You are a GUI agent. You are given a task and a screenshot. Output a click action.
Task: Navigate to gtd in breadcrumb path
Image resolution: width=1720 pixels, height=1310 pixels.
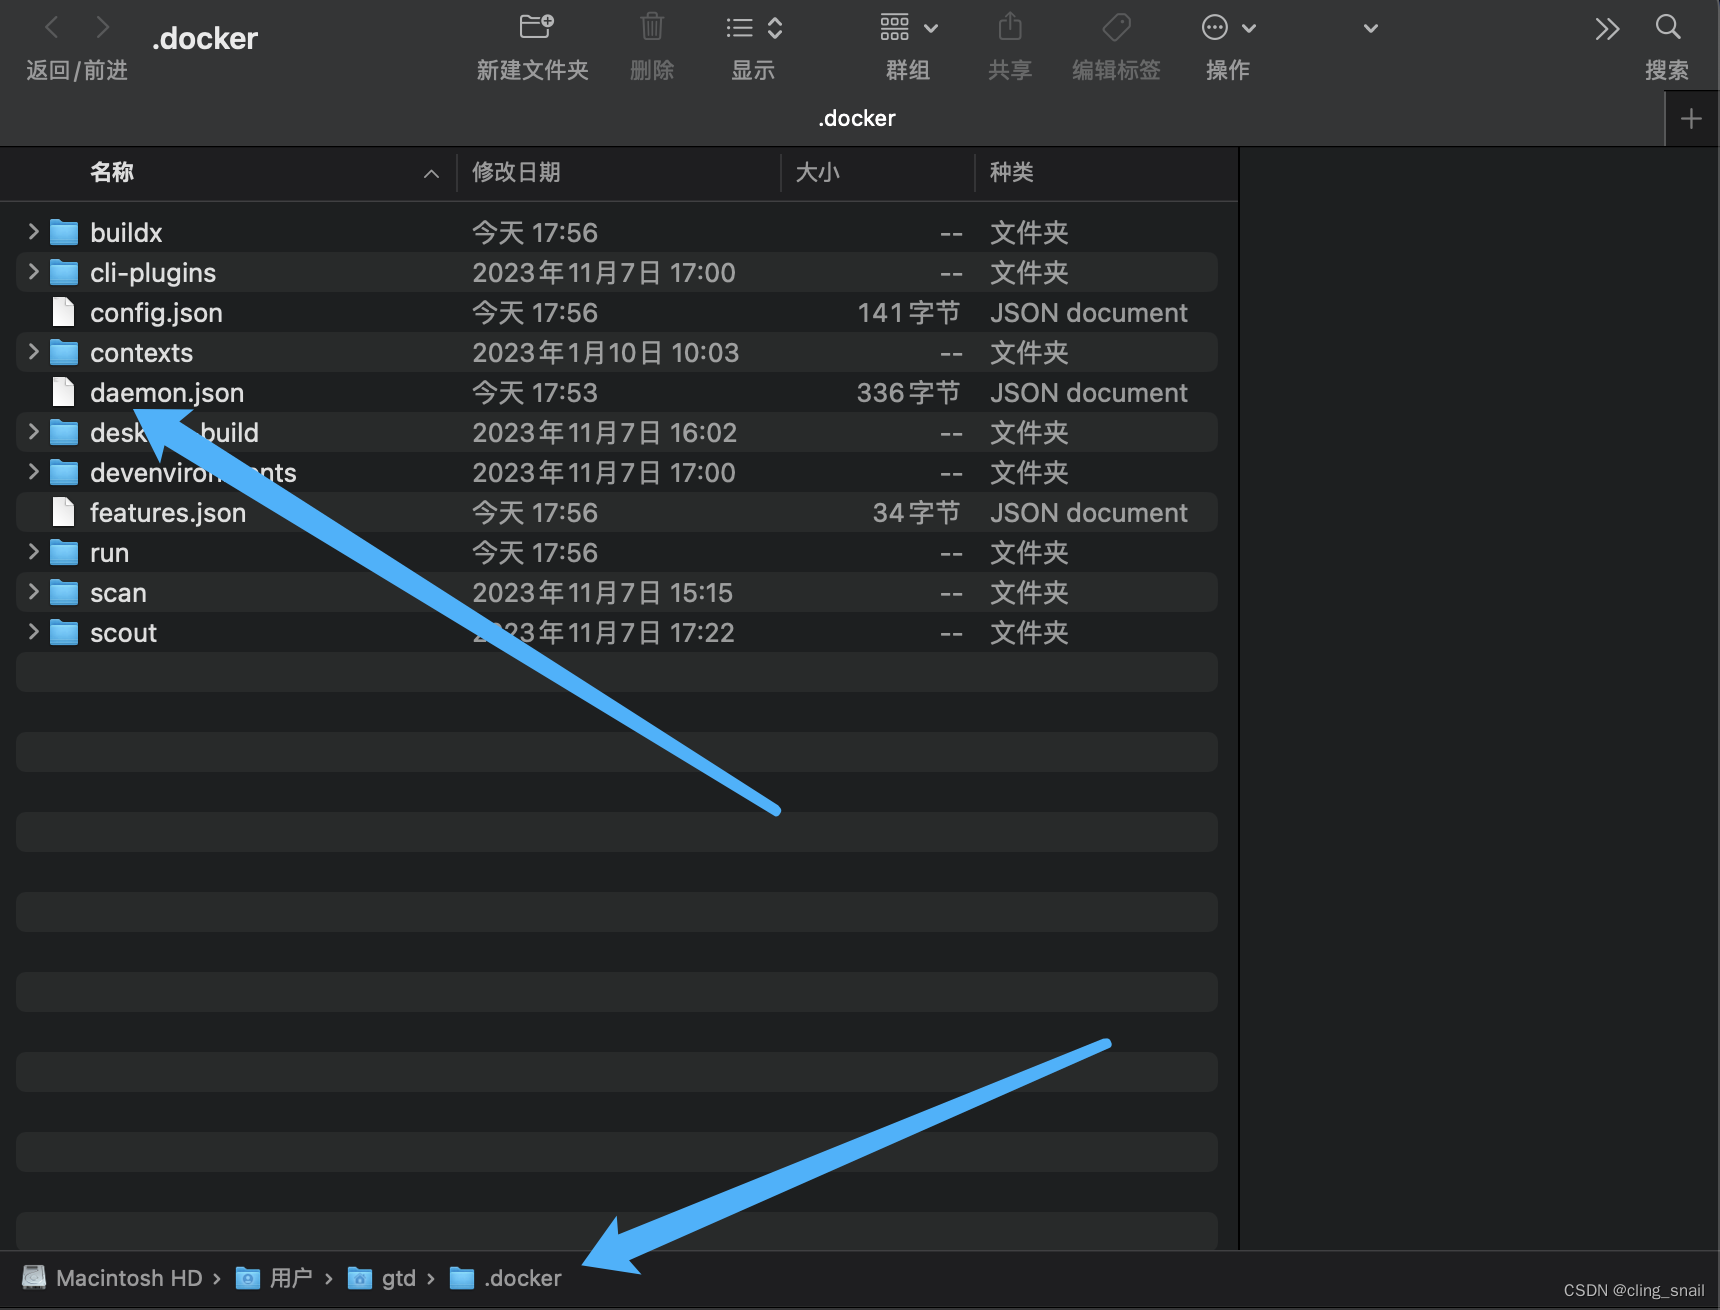[398, 1277]
